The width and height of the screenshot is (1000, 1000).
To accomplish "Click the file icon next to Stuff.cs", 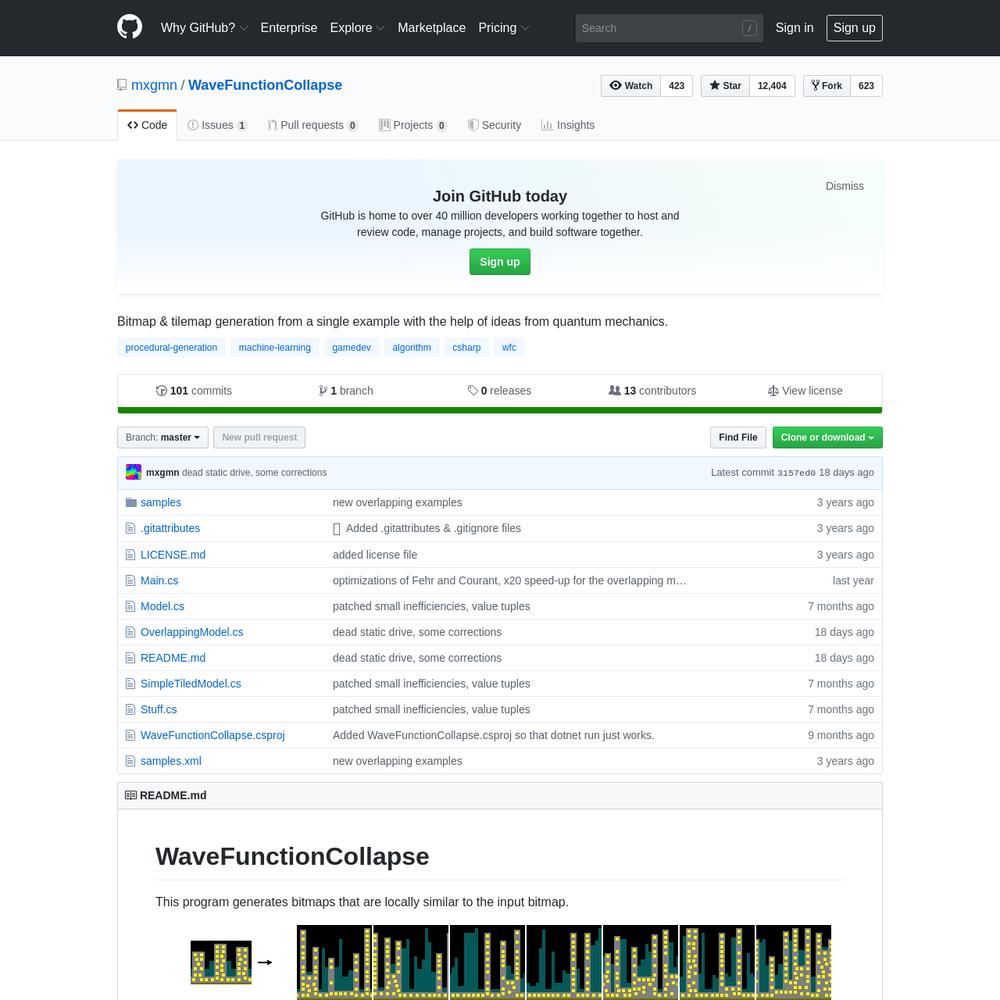I will [x=131, y=709].
